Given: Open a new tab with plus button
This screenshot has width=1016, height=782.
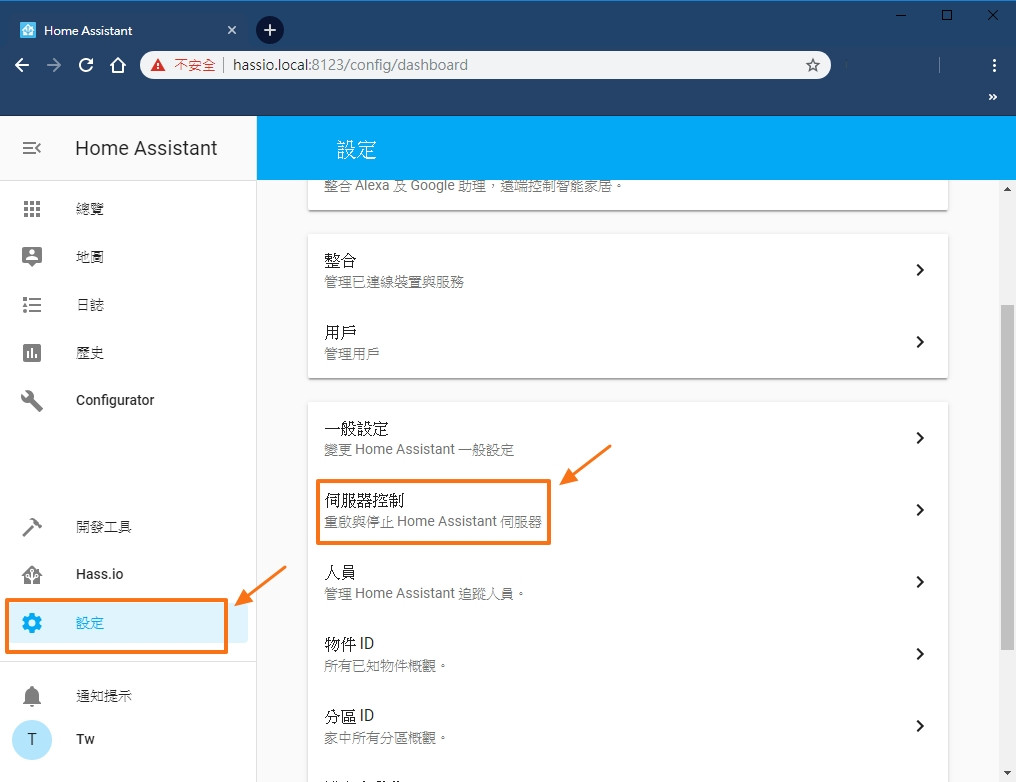Looking at the screenshot, I should [x=270, y=30].
